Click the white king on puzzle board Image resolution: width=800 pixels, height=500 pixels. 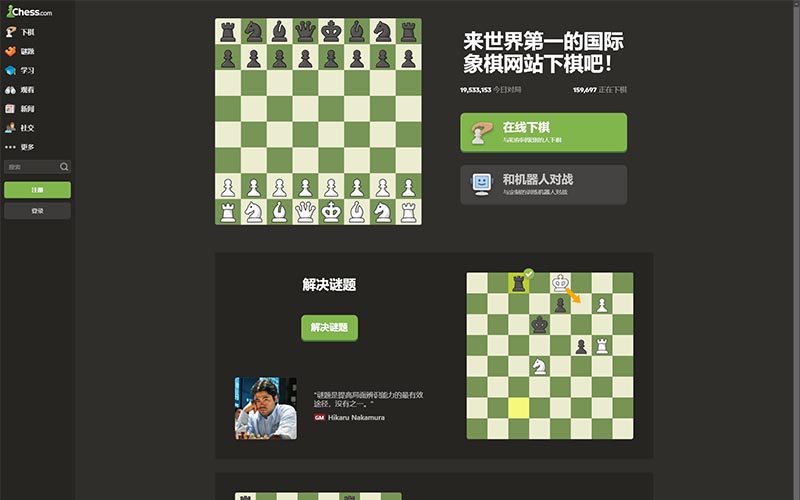[x=560, y=283]
